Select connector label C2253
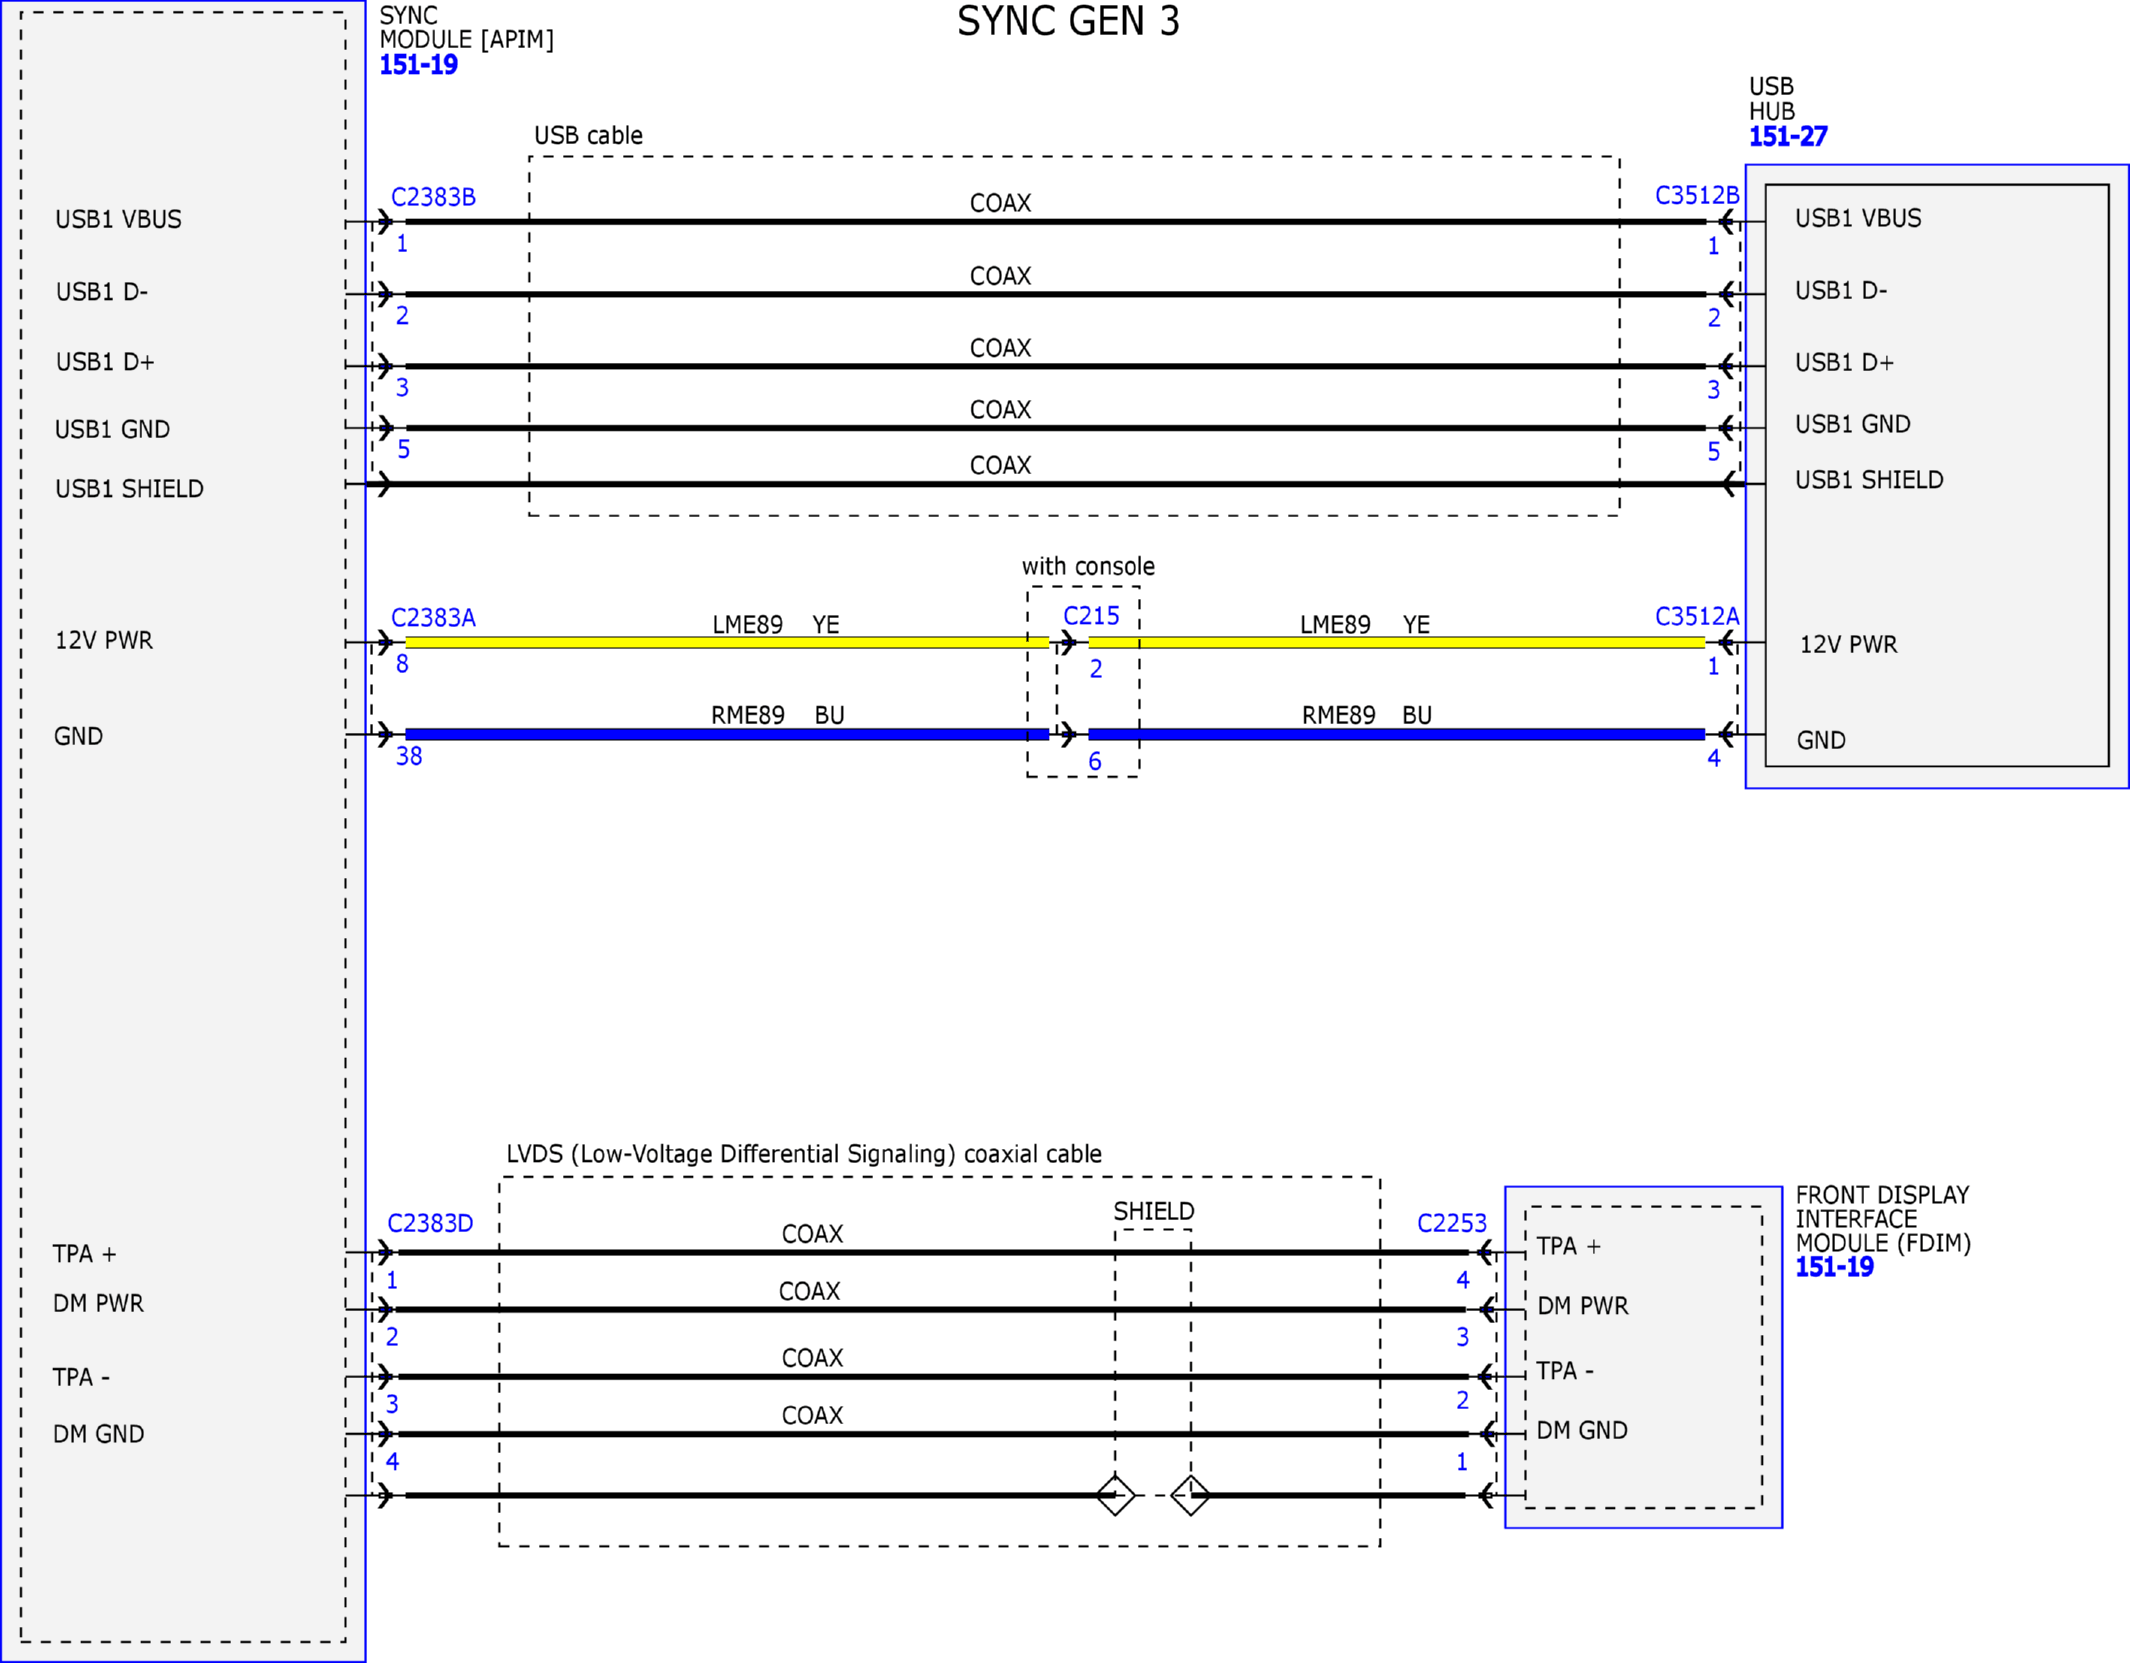Screen dimensions: 2130x1663 click(1452, 1223)
